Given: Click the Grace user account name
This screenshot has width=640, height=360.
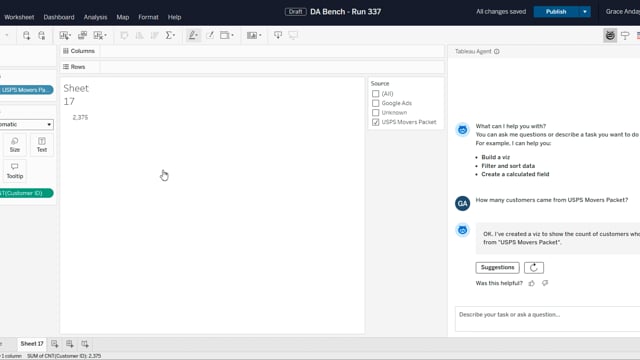Looking at the screenshot, I should point(622,12).
